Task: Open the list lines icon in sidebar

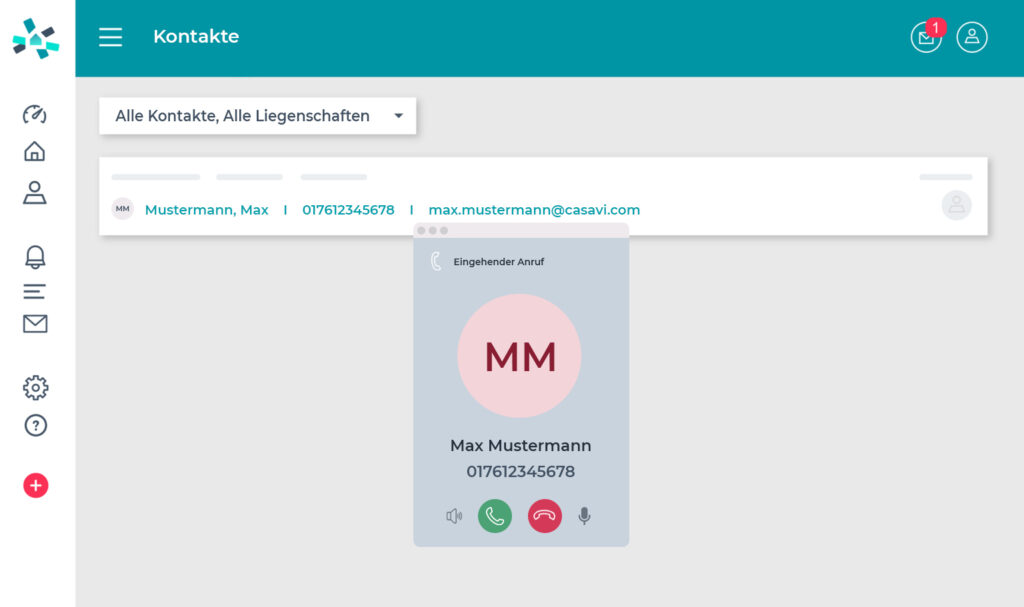Action: [x=35, y=291]
